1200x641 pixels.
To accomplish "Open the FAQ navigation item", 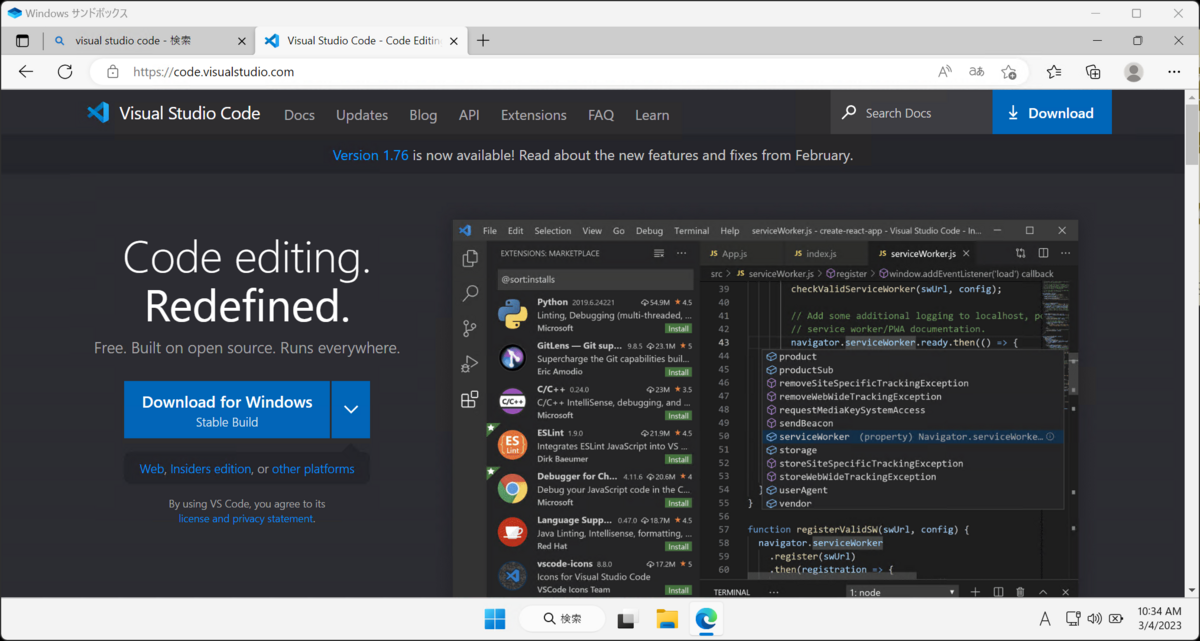I will 601,115.
